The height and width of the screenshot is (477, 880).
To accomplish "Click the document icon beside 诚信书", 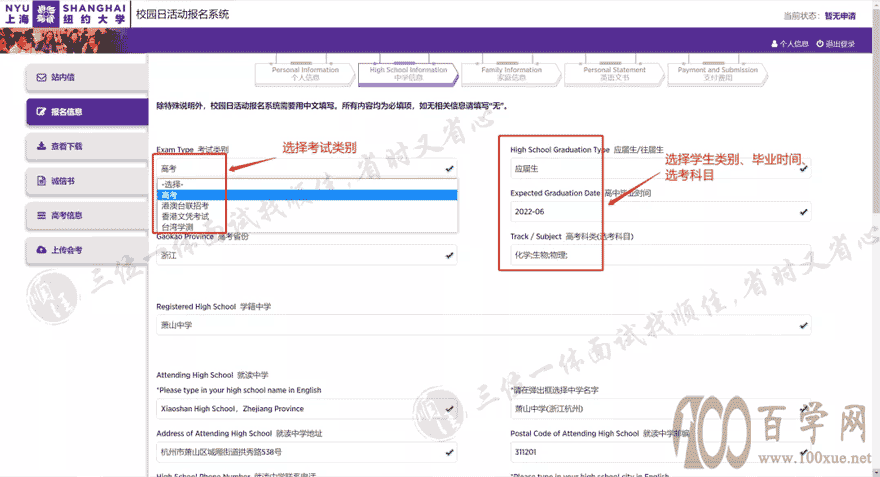I will (42, 181).
